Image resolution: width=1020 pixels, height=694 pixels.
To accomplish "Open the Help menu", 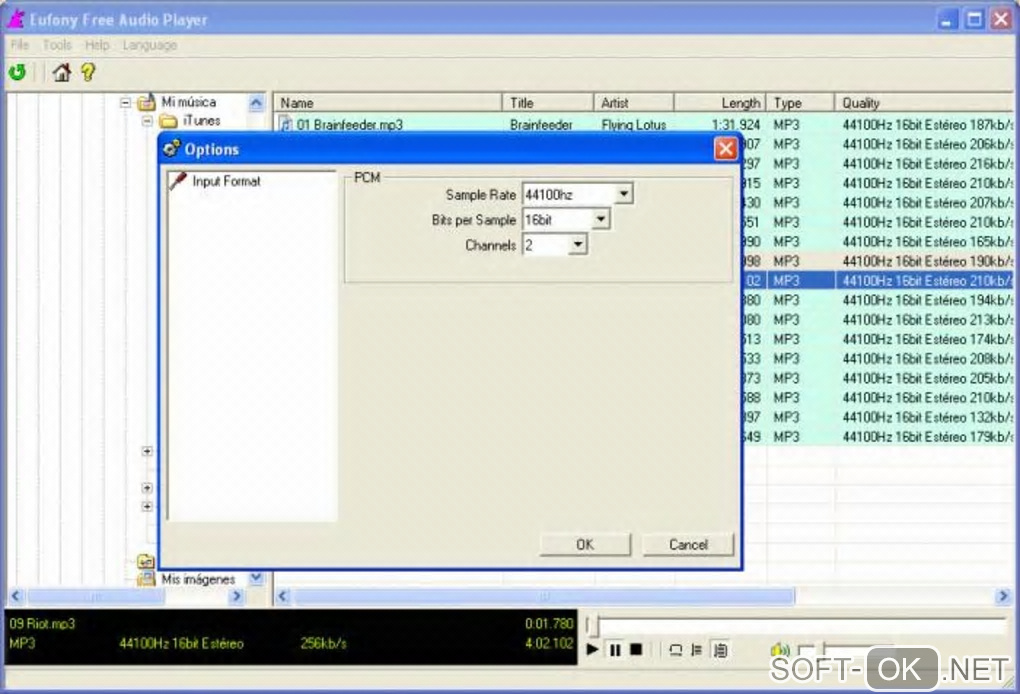I will pyautogui.click(x=97, y=45).
